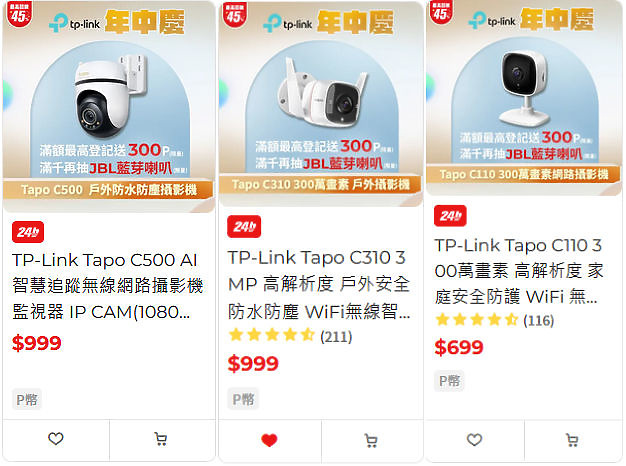View 211 reviews star rating for C310
Screen dimensions: 626x466
290,336
